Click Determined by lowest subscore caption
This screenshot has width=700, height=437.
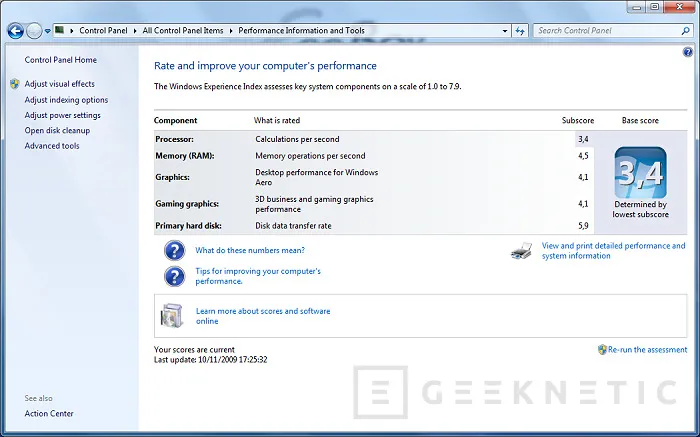tap(640, 209)
